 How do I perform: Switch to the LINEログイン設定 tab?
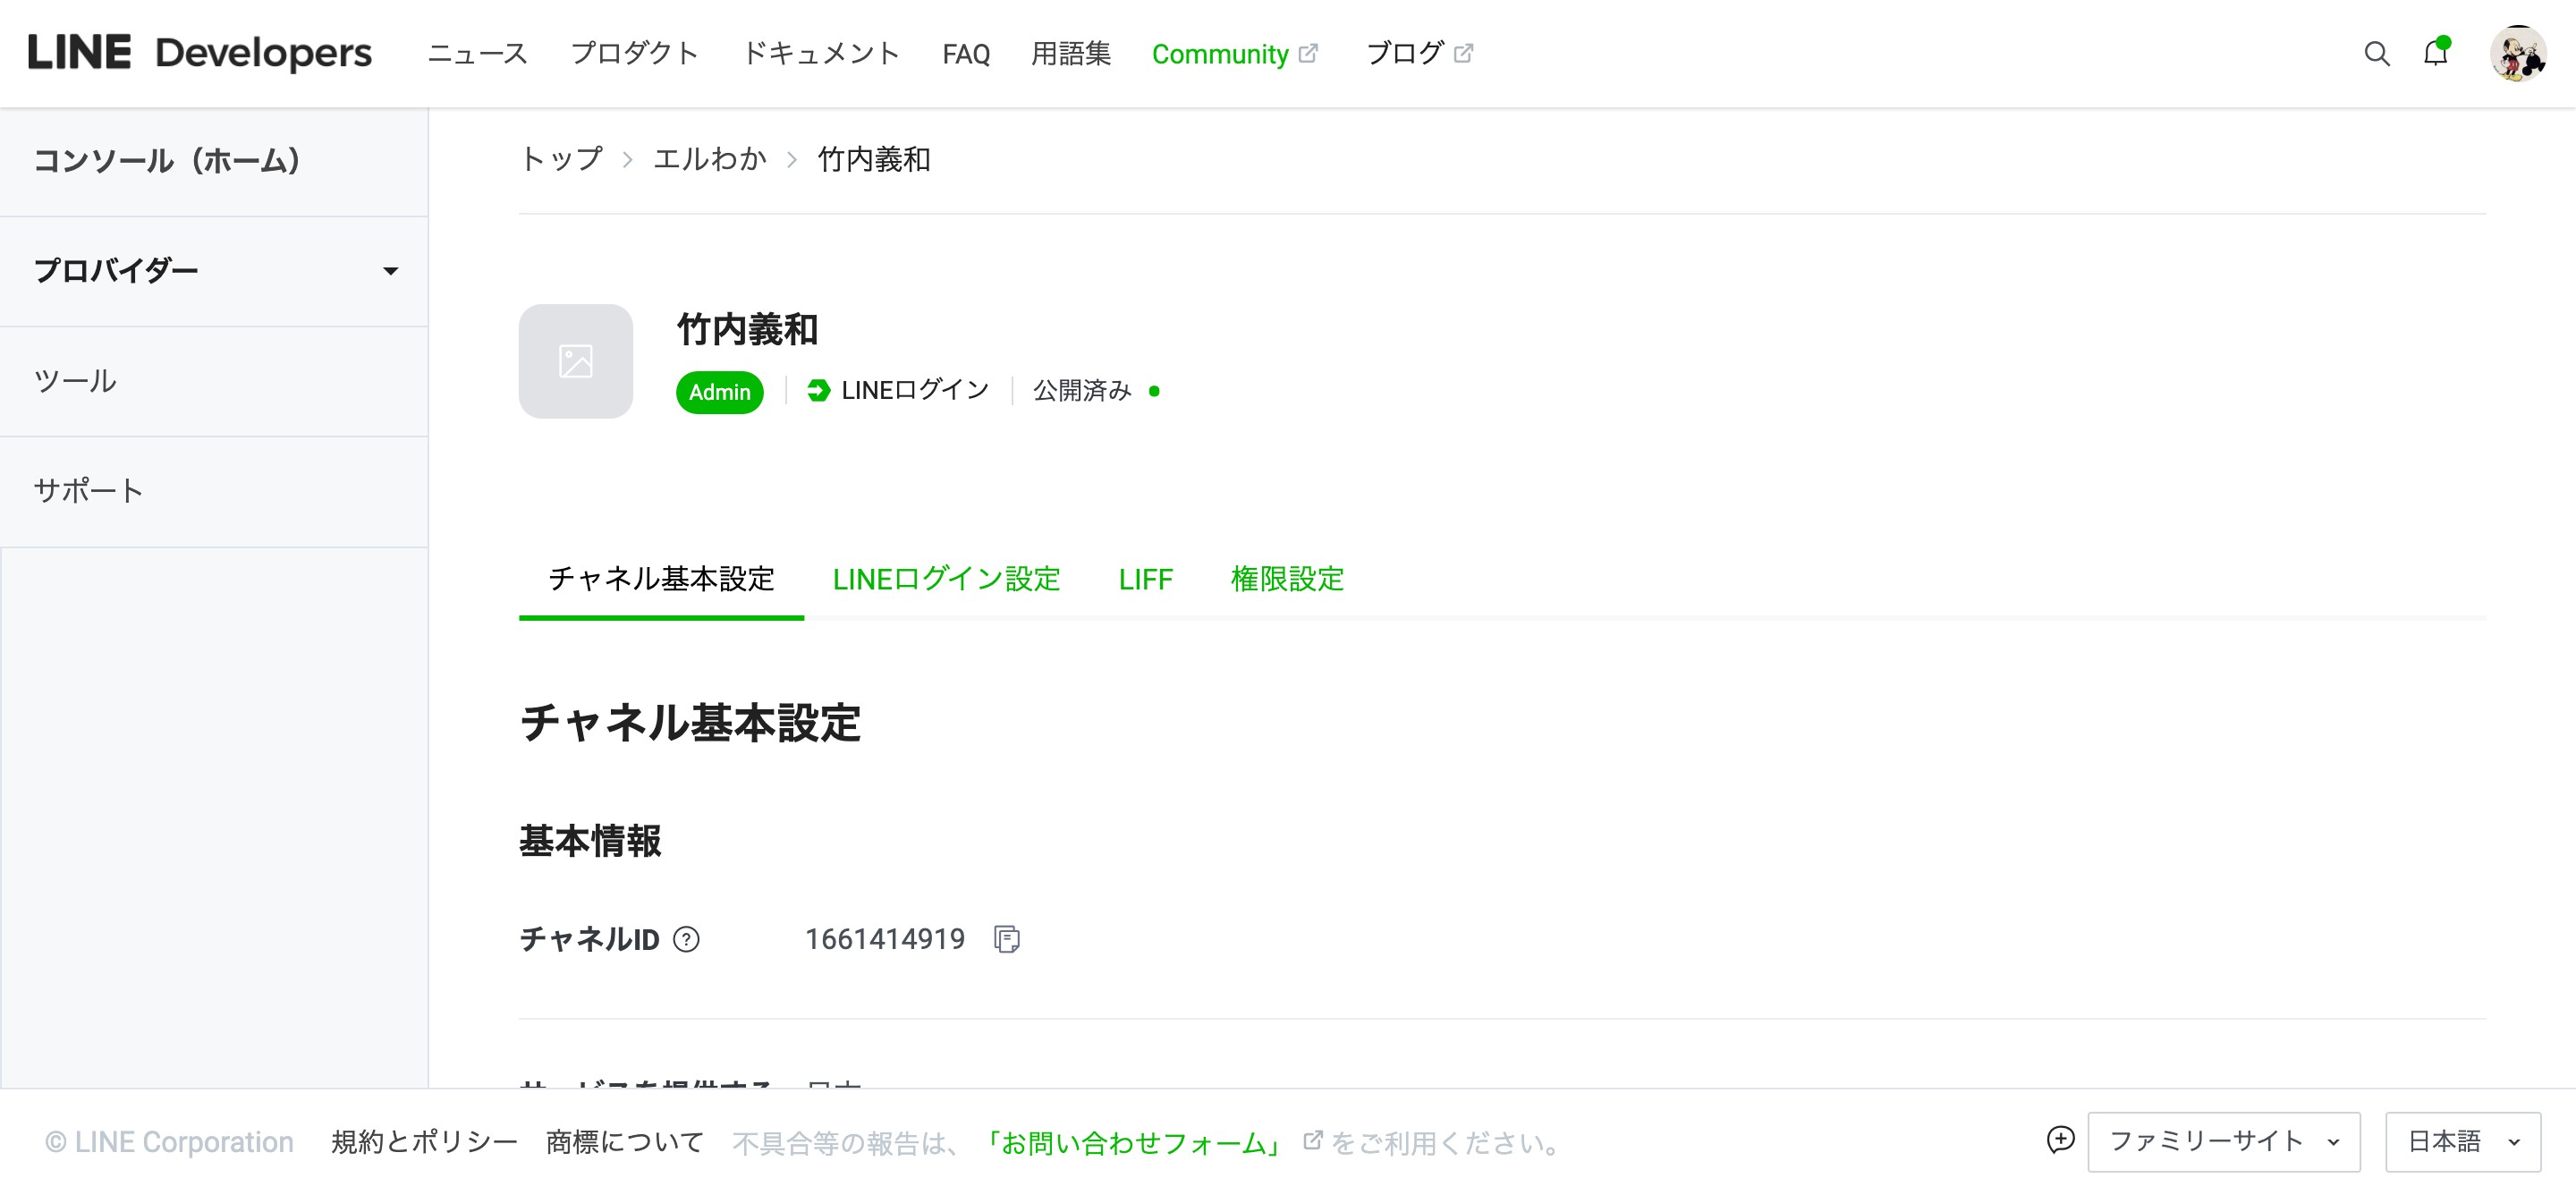point(946,579)
